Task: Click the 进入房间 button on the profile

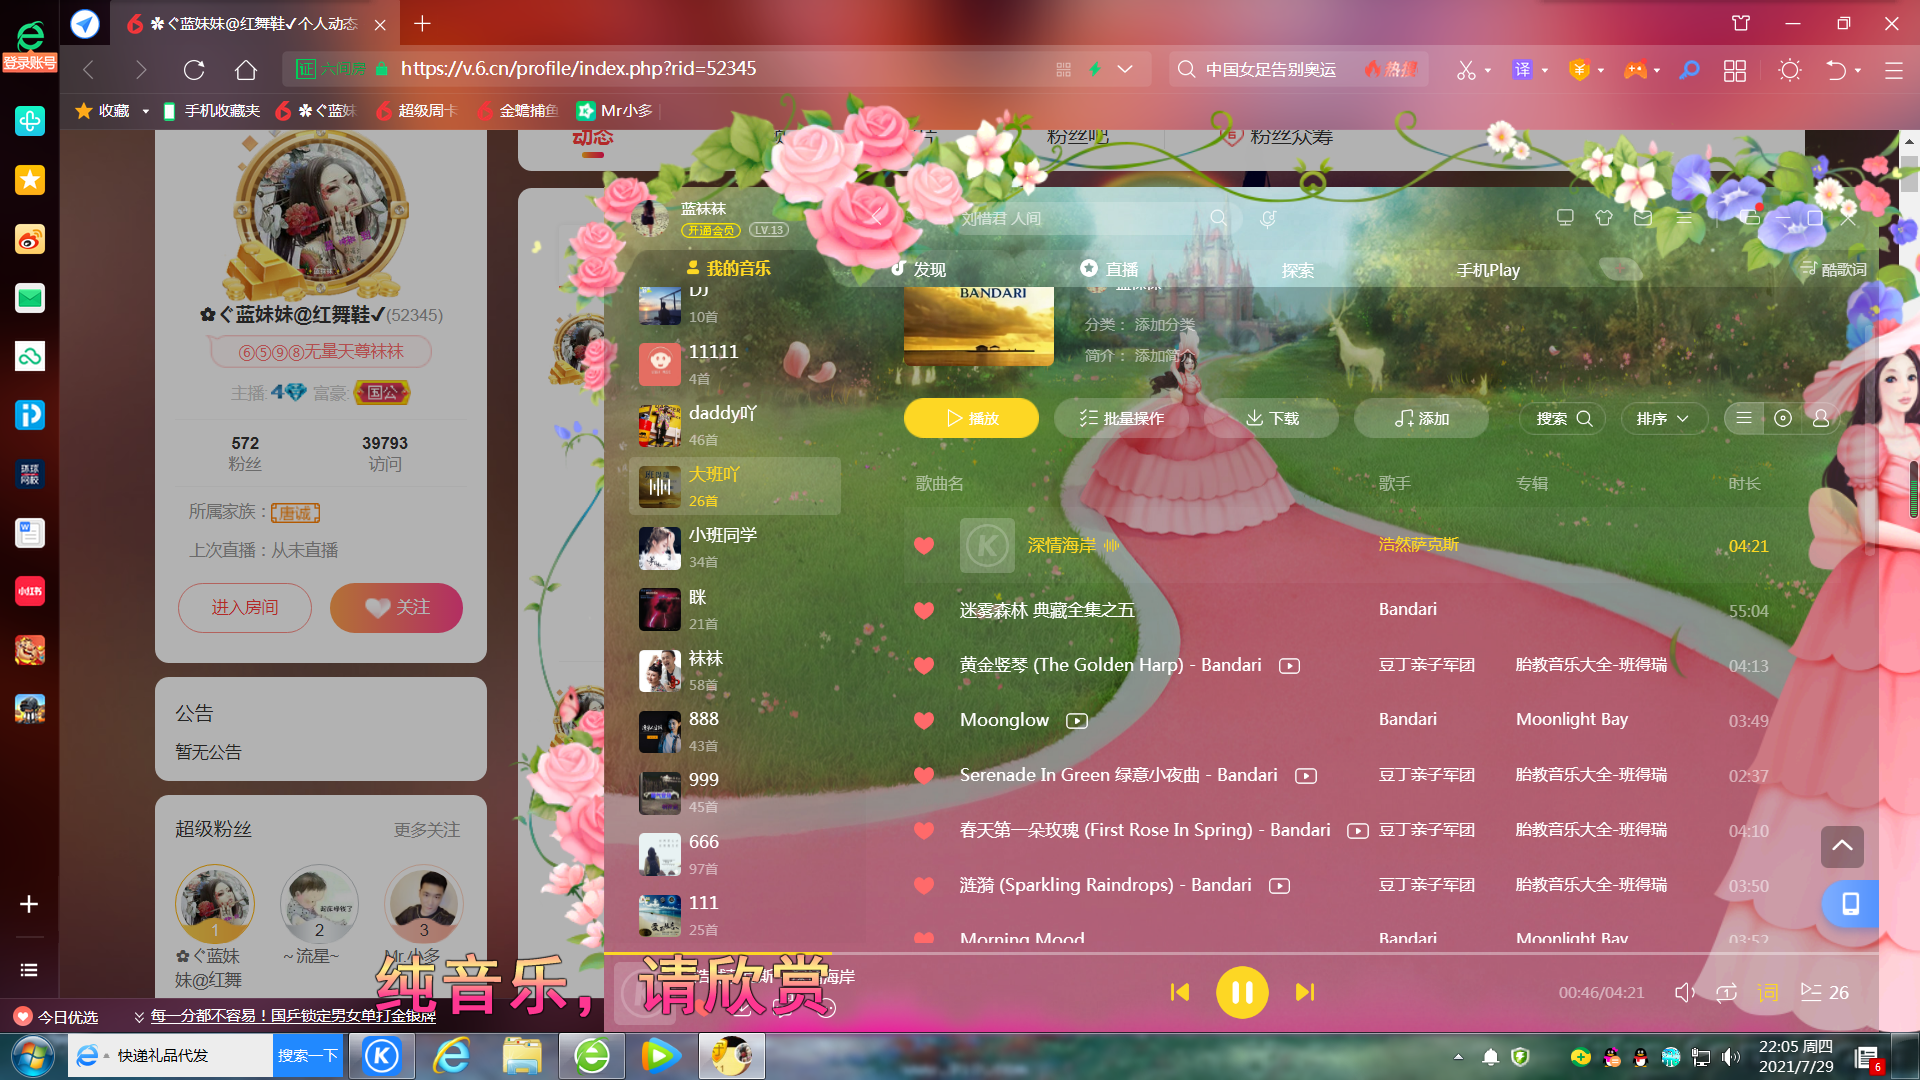Action: tap(245, 608)
